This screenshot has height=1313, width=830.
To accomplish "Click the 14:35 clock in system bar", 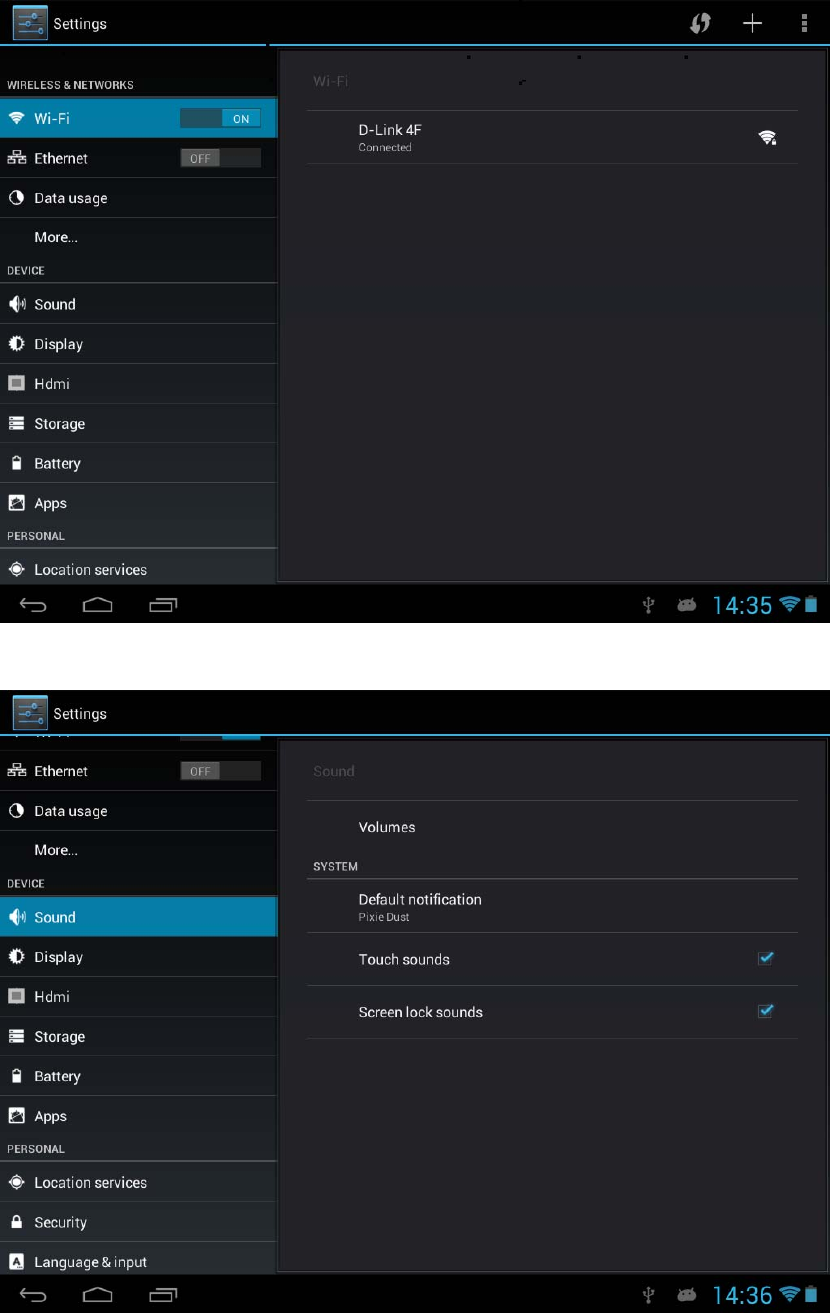I will coord(742,605).
